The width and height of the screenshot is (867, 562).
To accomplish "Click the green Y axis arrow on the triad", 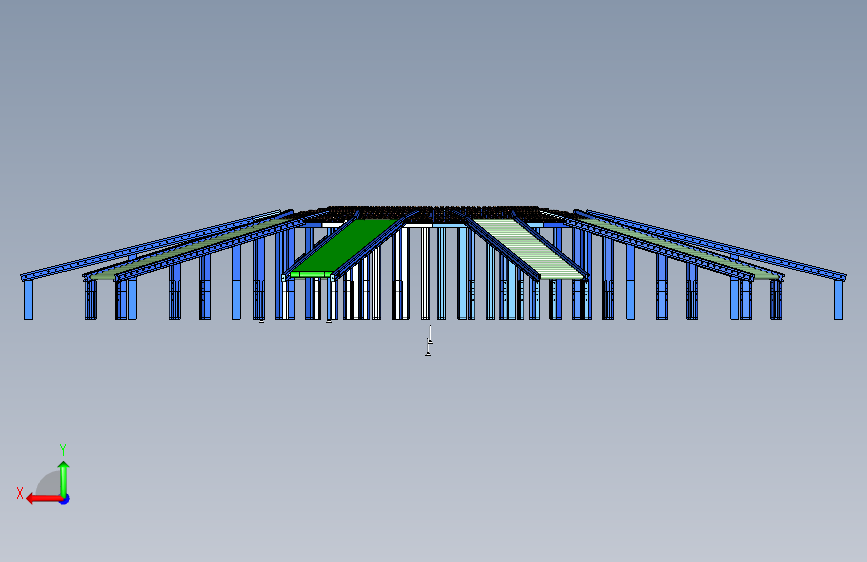I will click(x=64, y=478).
